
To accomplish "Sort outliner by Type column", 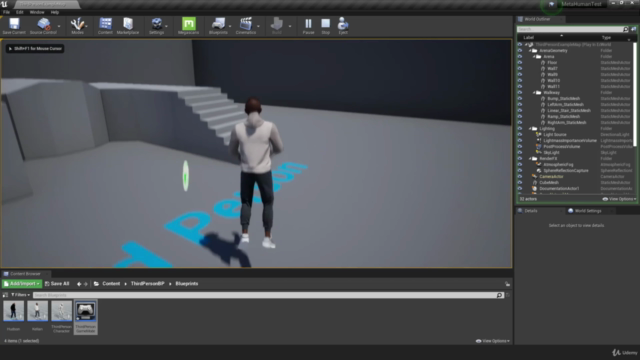I will point(606,38).
